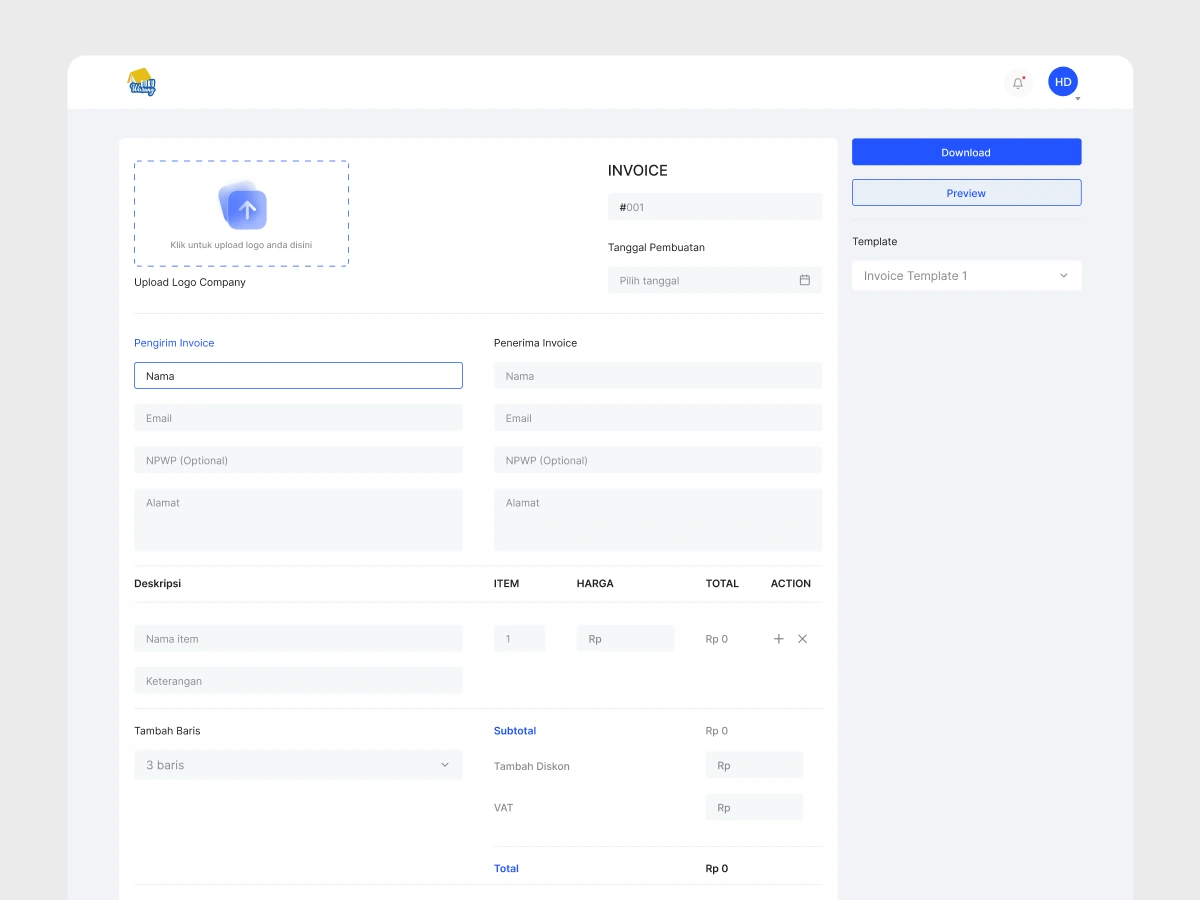The width and height of the screenshot is (1200, 900).
Task: Click the X icon to remove item row
Action: 802,638
